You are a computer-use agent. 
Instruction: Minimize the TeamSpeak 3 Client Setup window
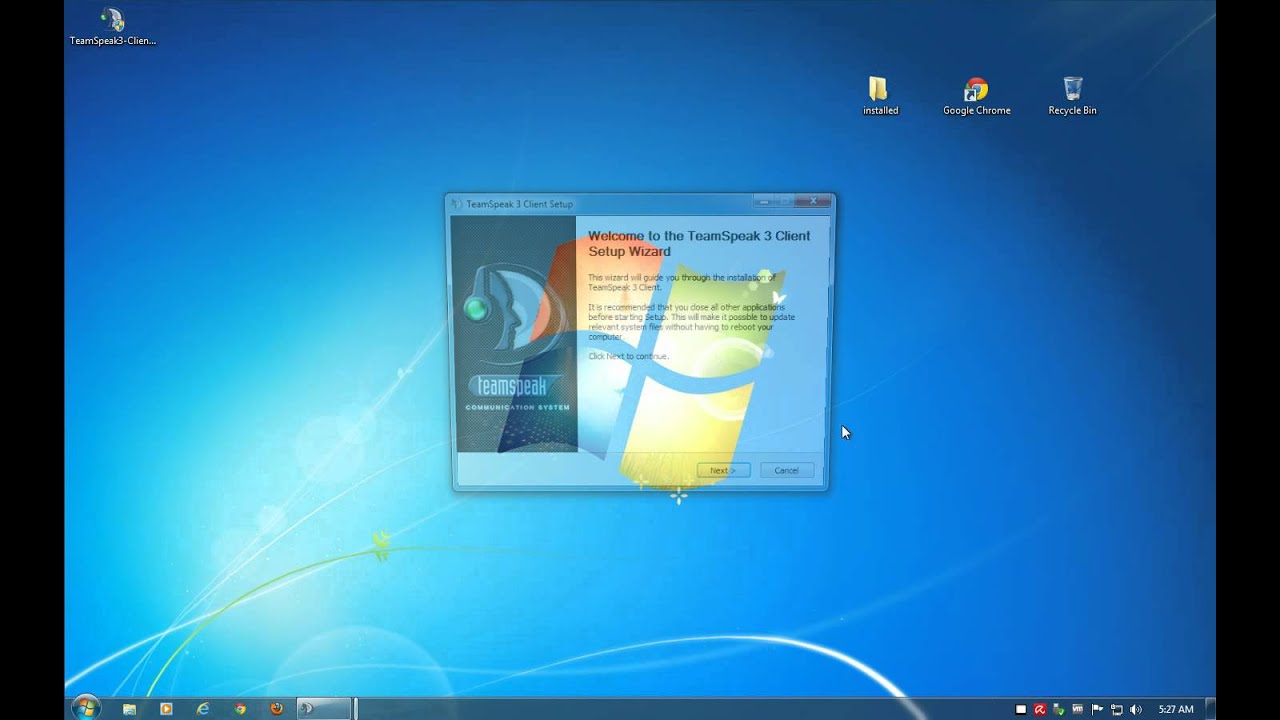coord(764,202)
